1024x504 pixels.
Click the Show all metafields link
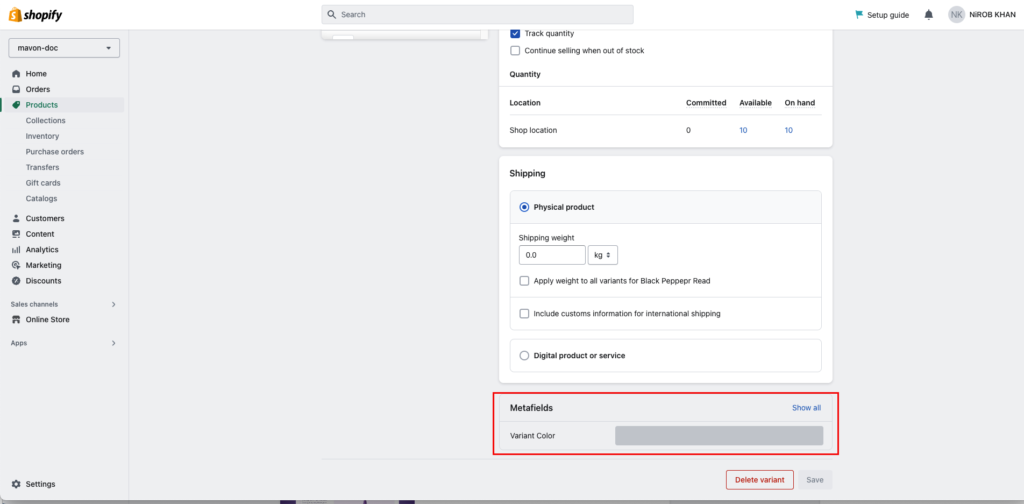tap(807, 408)
